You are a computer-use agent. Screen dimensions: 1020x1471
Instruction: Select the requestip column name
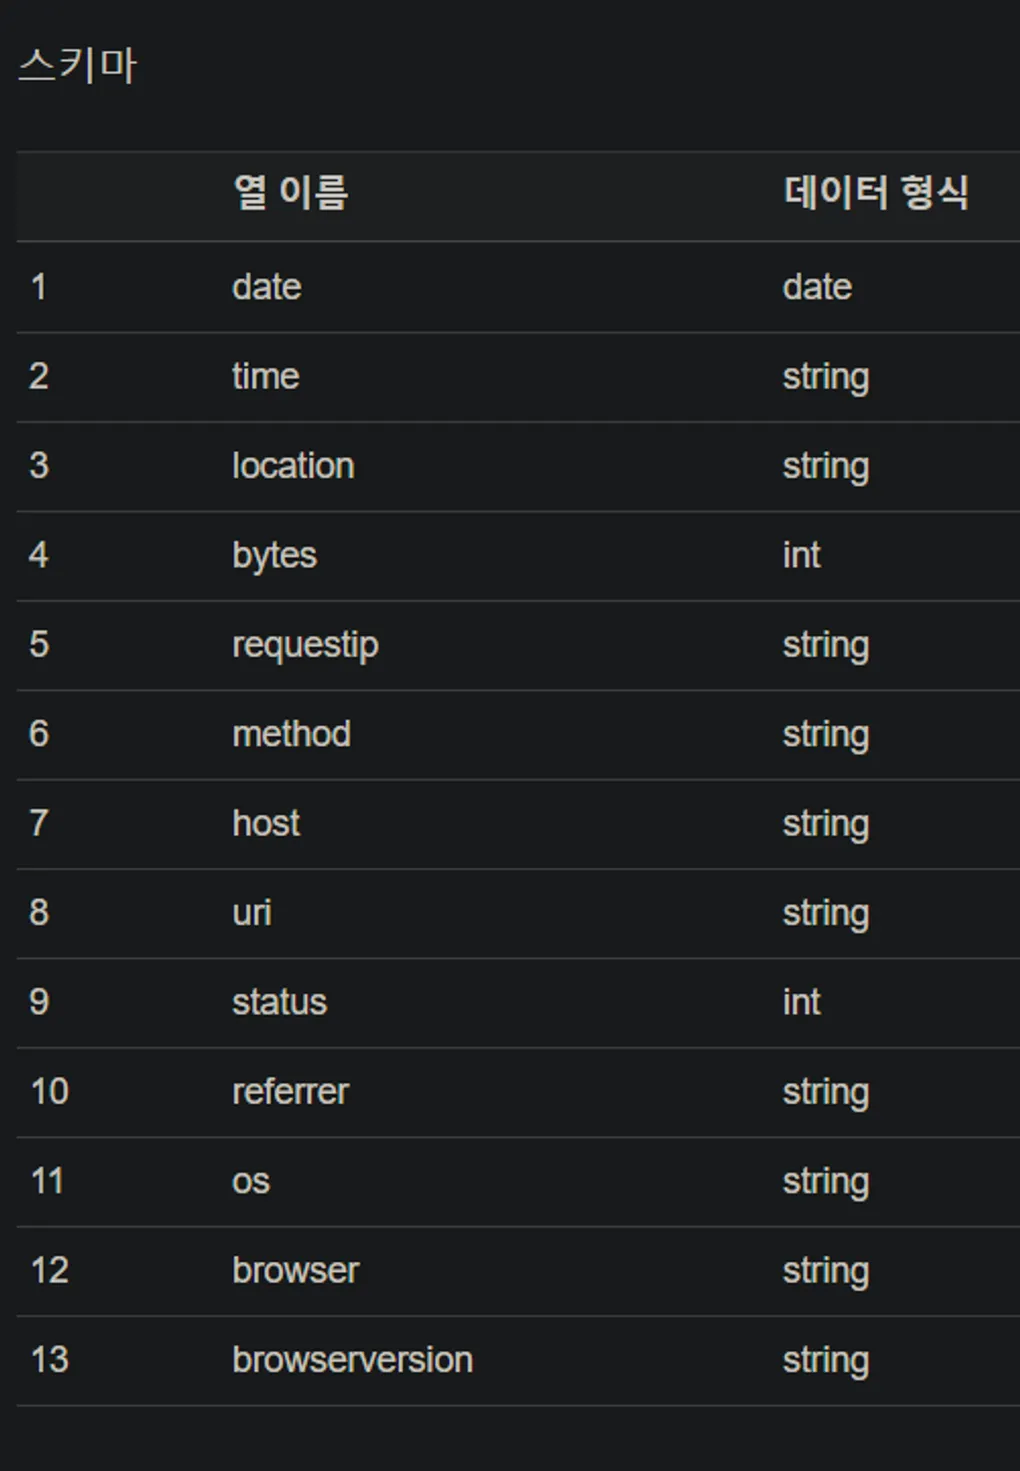click(x=305, y=645)
